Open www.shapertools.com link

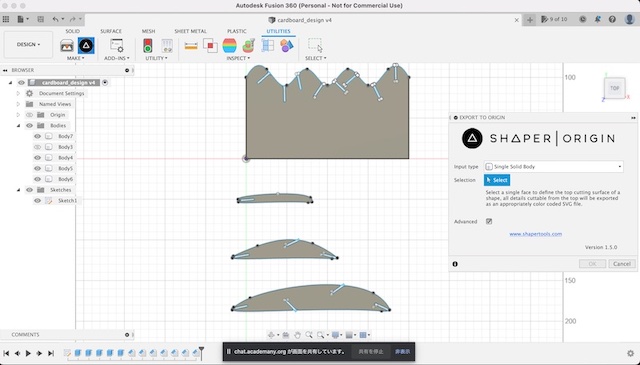coord(536,234)
